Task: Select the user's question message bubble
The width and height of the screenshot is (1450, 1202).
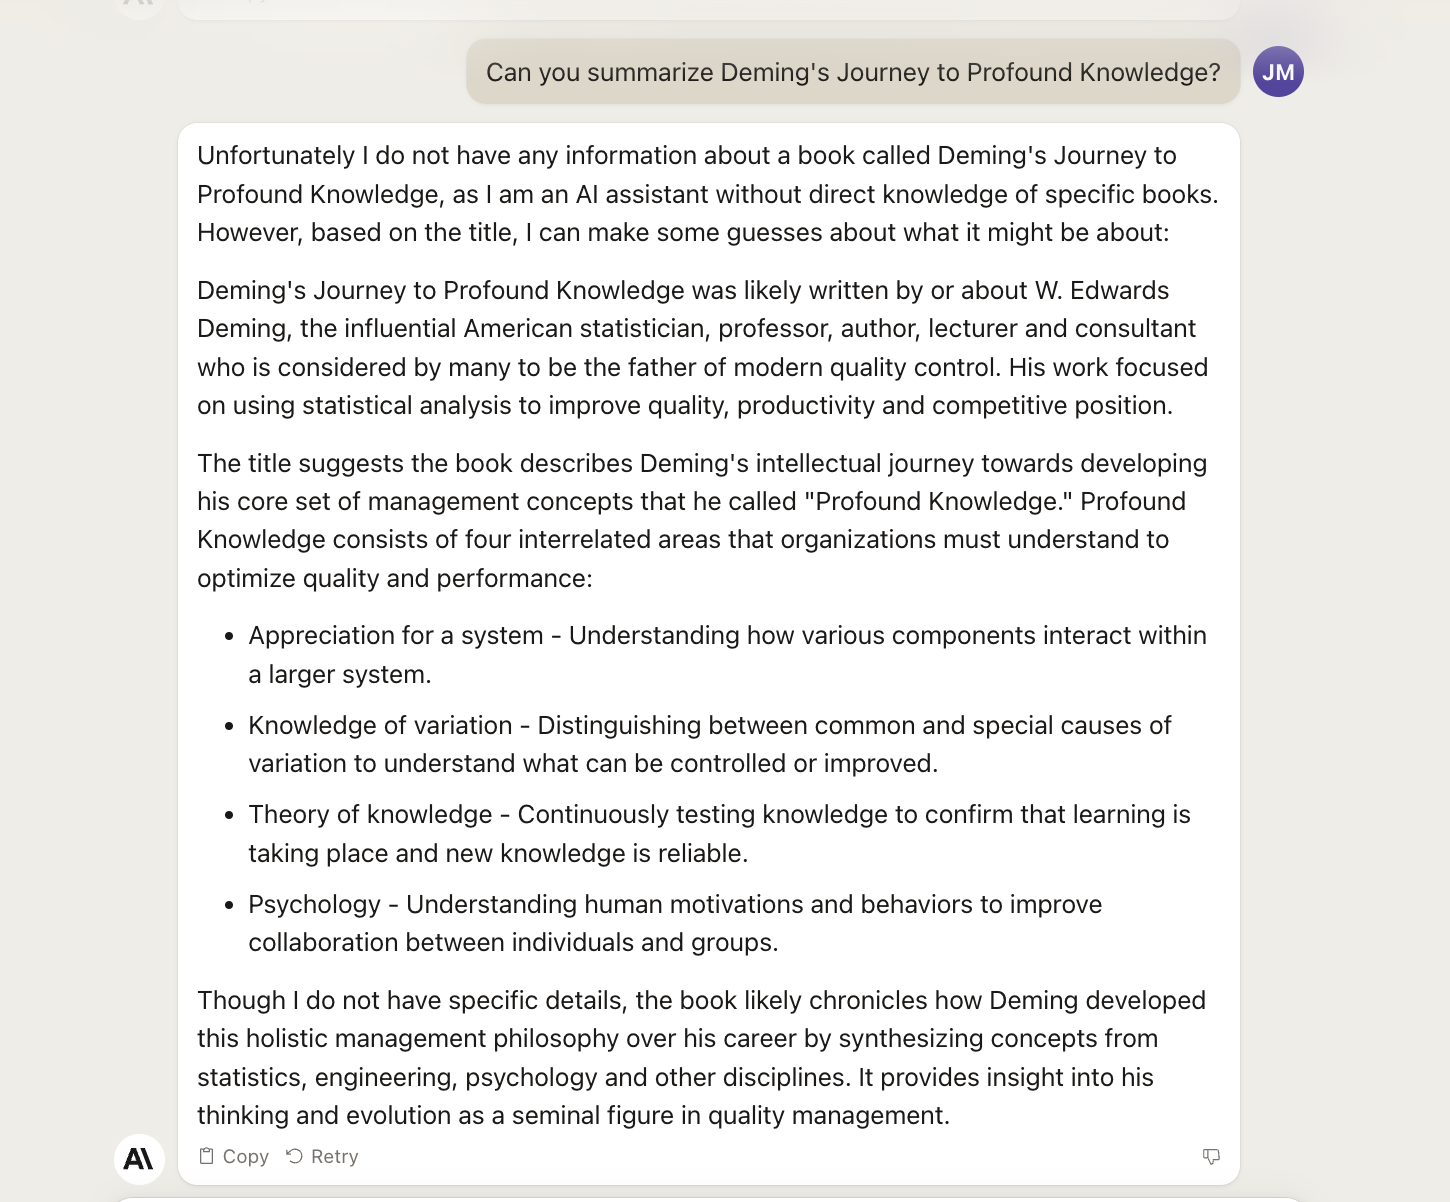Action: [853, 72]
